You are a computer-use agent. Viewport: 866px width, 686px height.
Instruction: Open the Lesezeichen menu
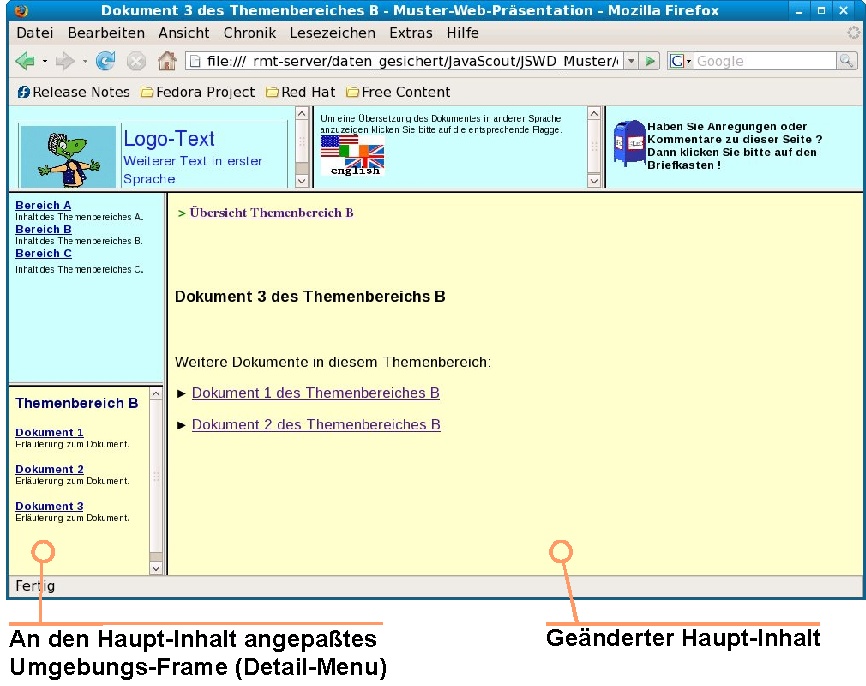coord(332,33)
